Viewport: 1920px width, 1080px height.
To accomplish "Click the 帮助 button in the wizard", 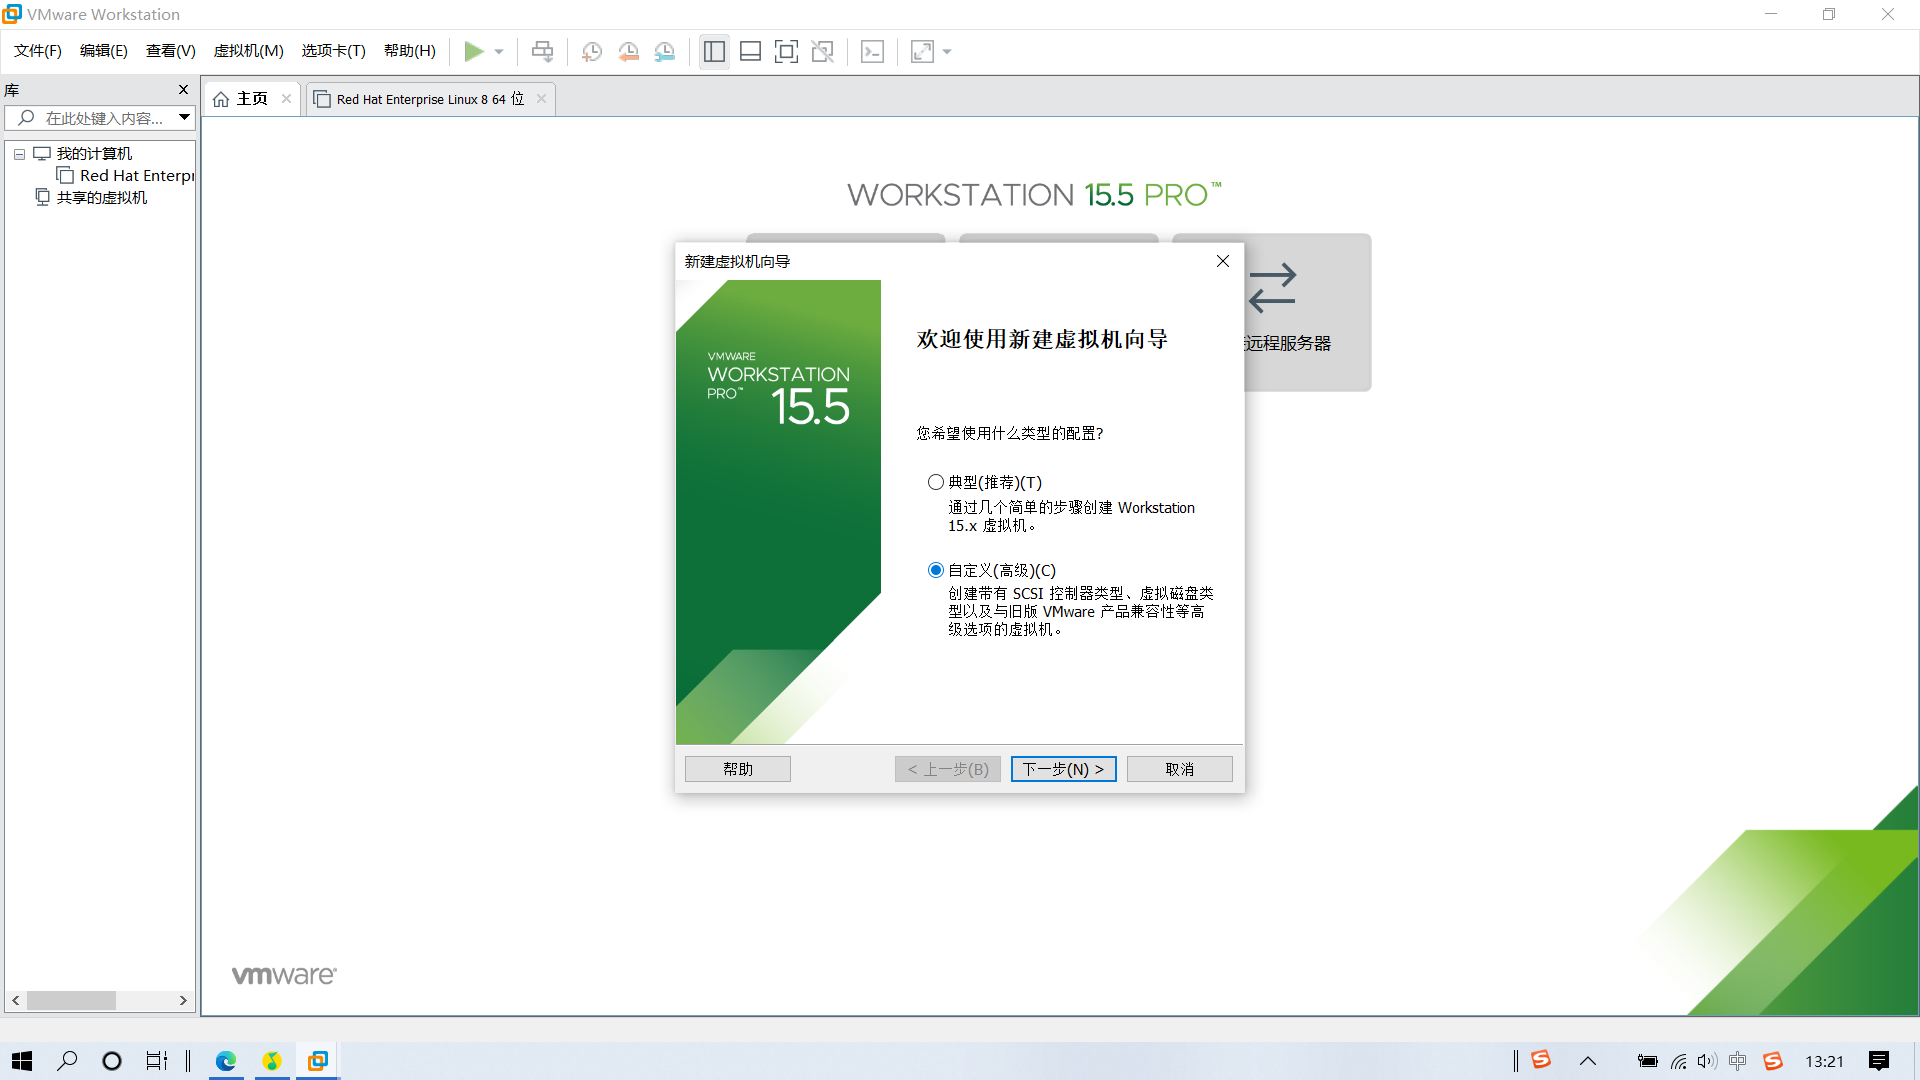I will click(737, 768).
